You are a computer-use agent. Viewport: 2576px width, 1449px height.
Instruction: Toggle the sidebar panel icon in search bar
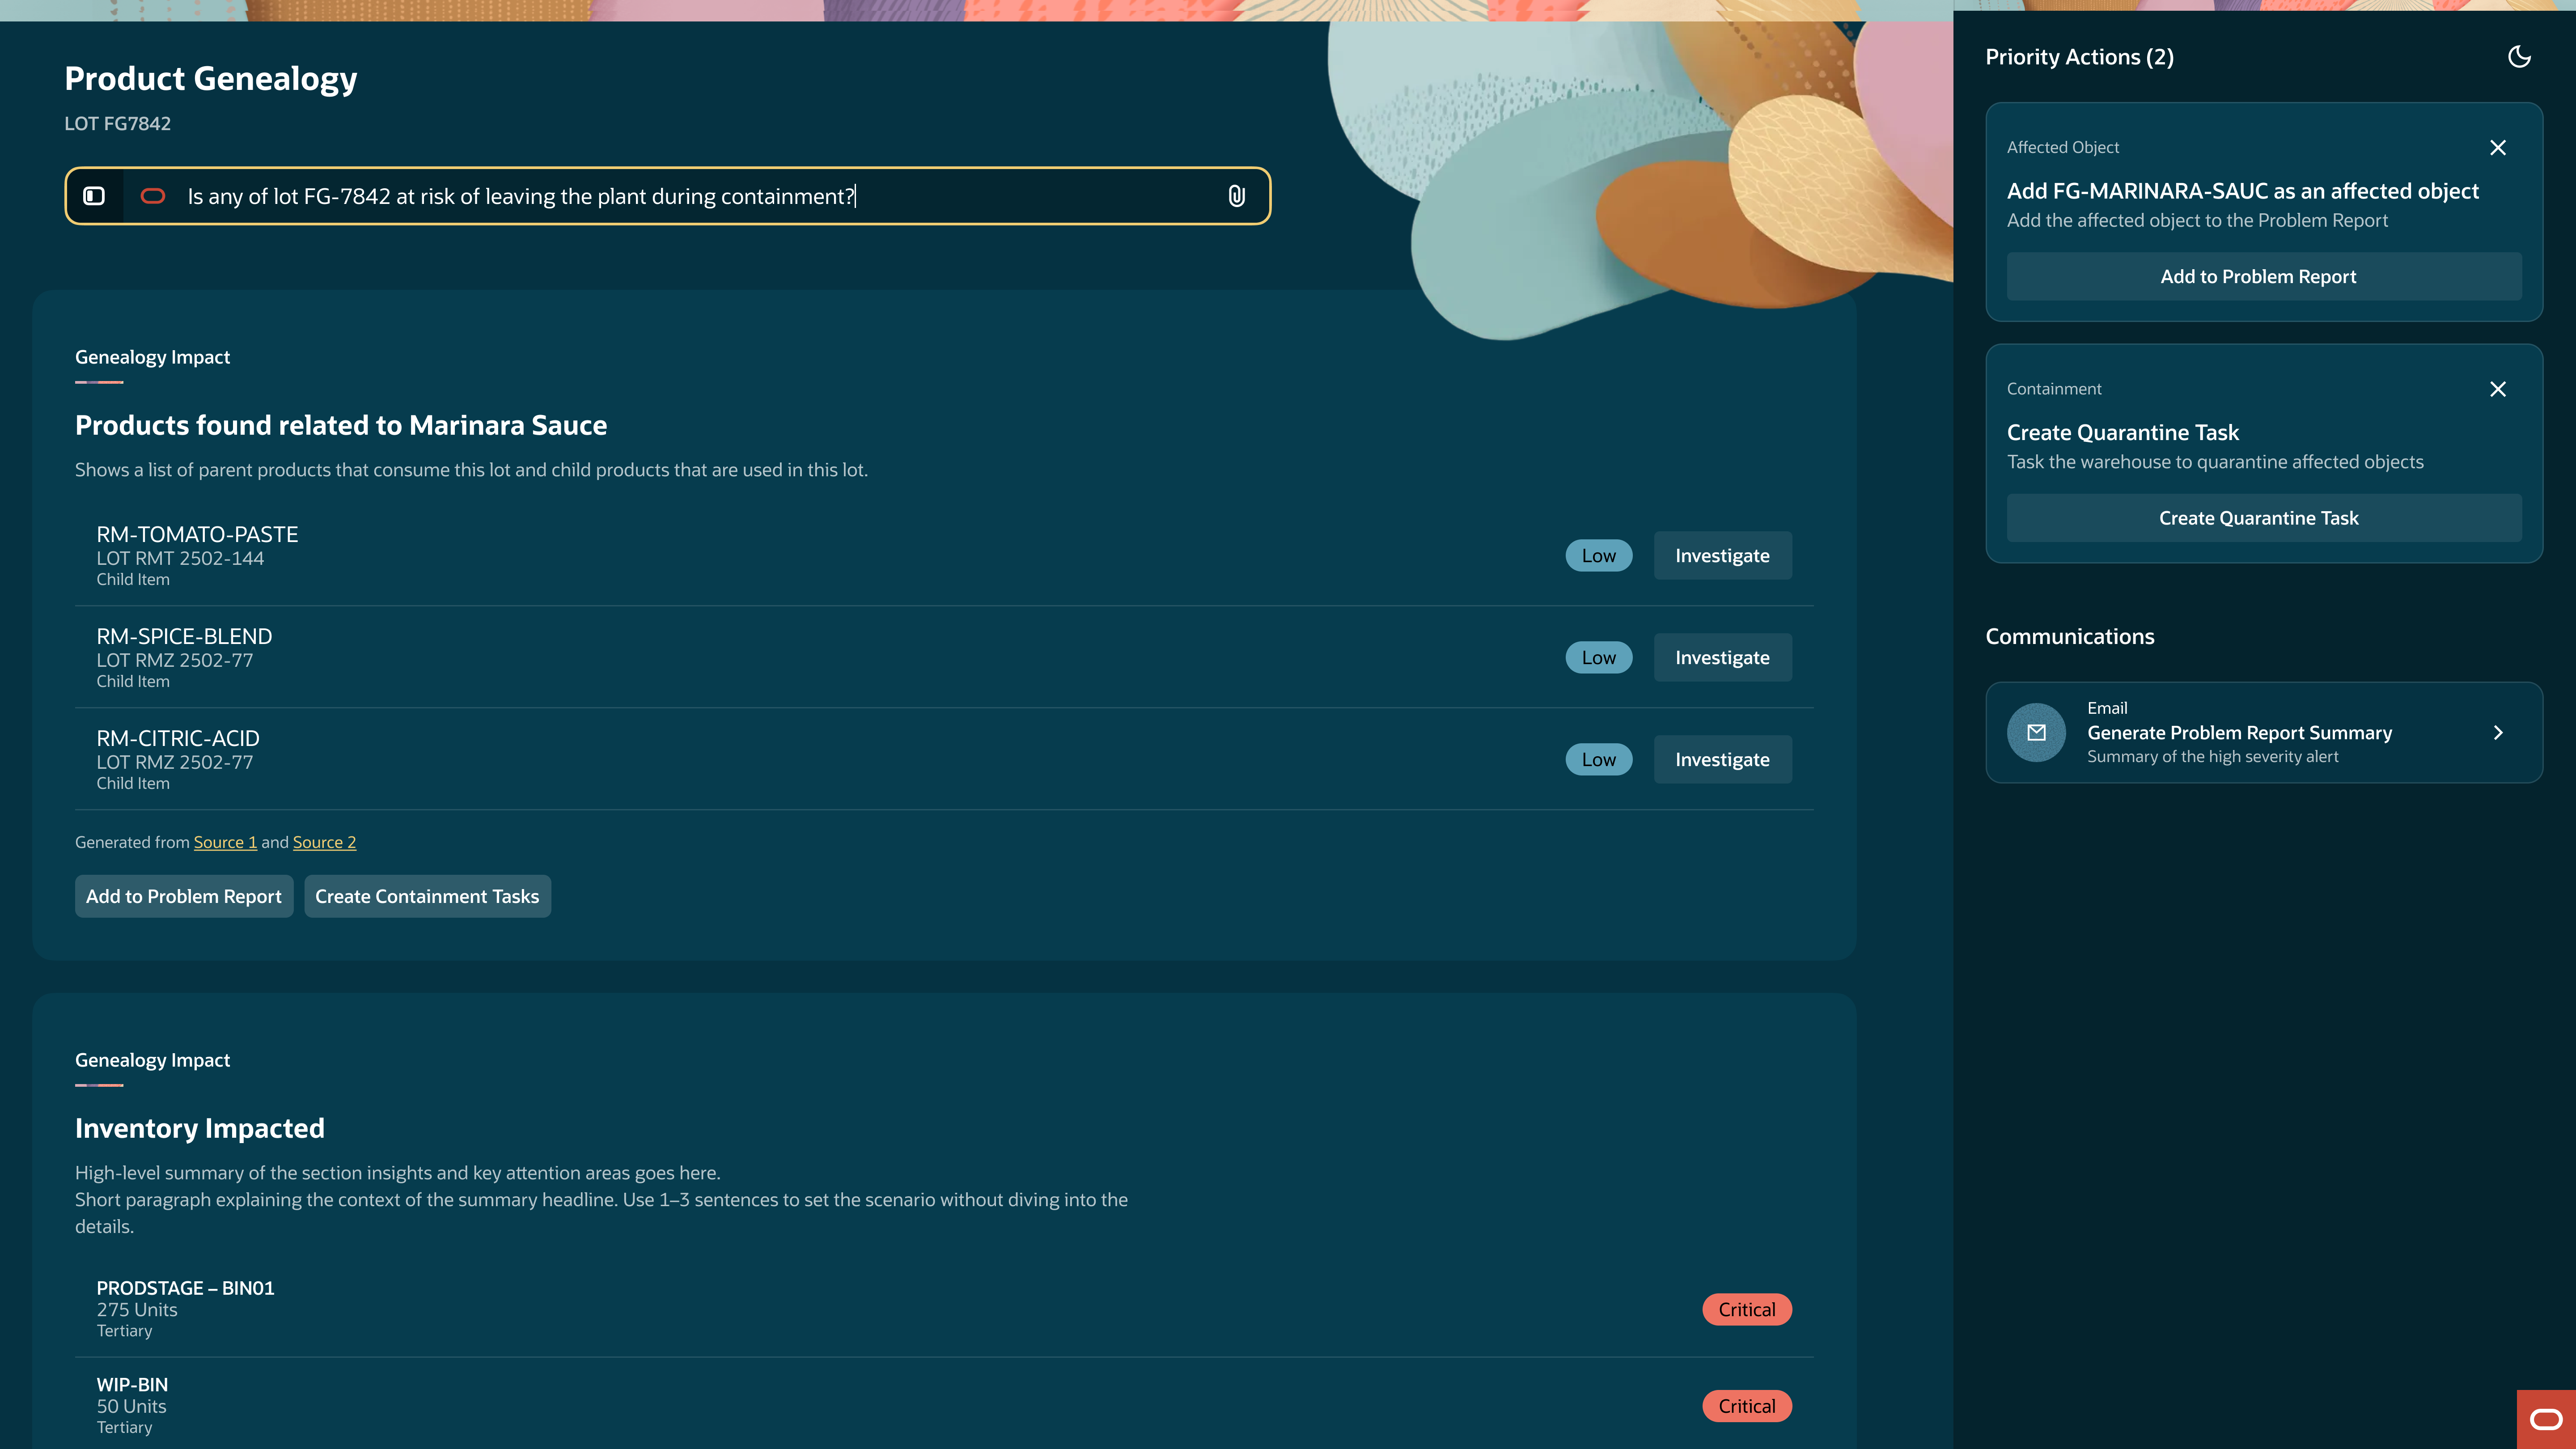click(94, 196)
